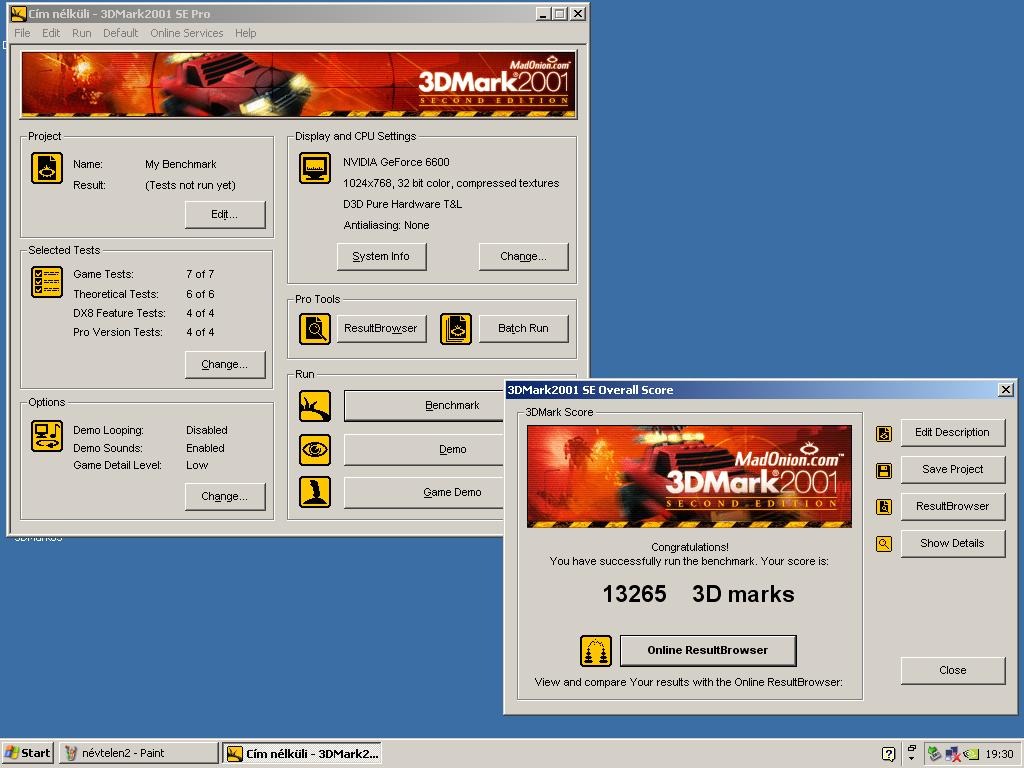Click the 3DMark2001 taskbar button
Screen dimensions: 1024x768
tap(302, 753)
